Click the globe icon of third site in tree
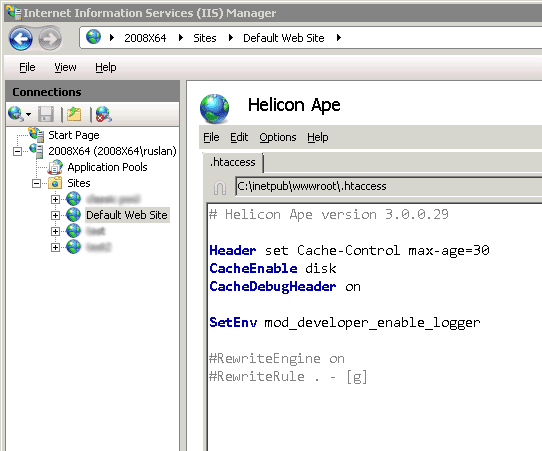The image size is (542, 451). pyautogui.click(x=73, y=231)
